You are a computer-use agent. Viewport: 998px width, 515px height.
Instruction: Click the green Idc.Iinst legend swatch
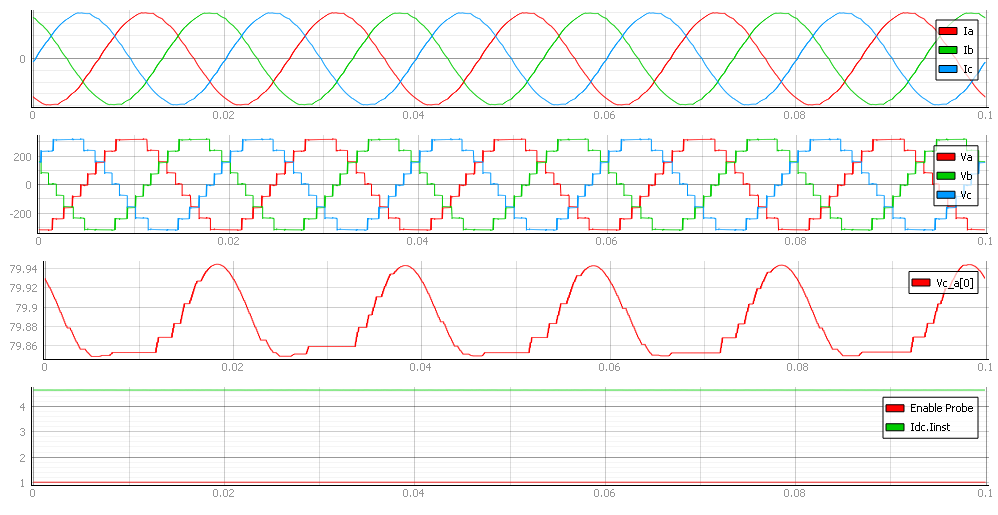tap(895, 428)
